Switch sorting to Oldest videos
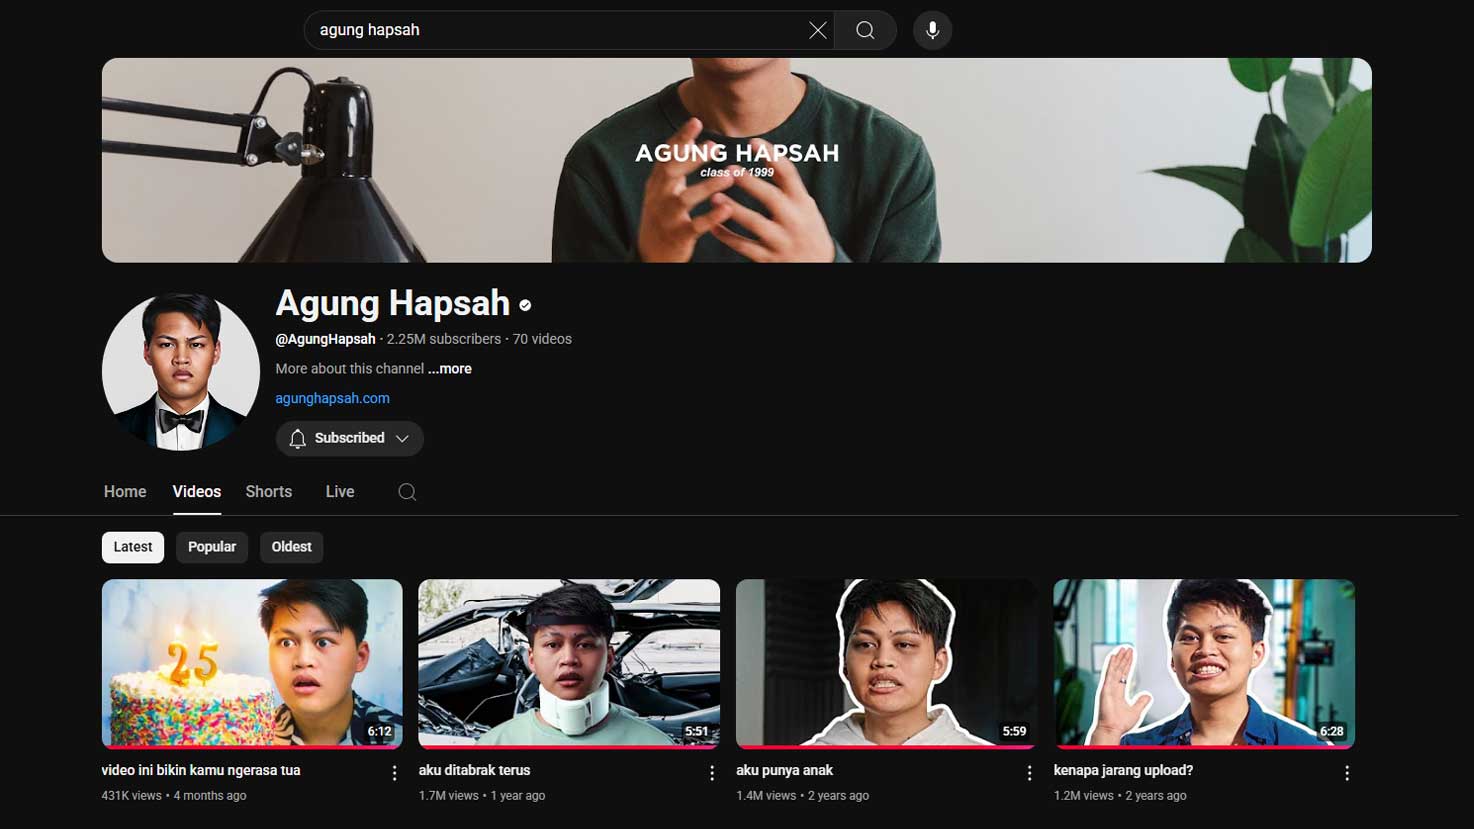This screenshot has height=829, width=1474. point(291,547)
